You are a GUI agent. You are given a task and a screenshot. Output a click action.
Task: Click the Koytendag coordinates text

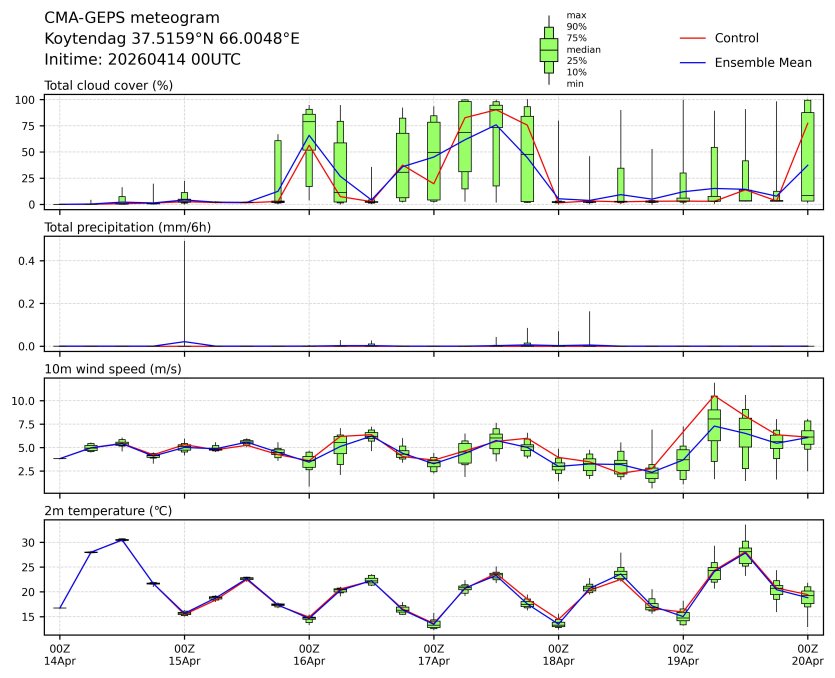click(172, 39)
